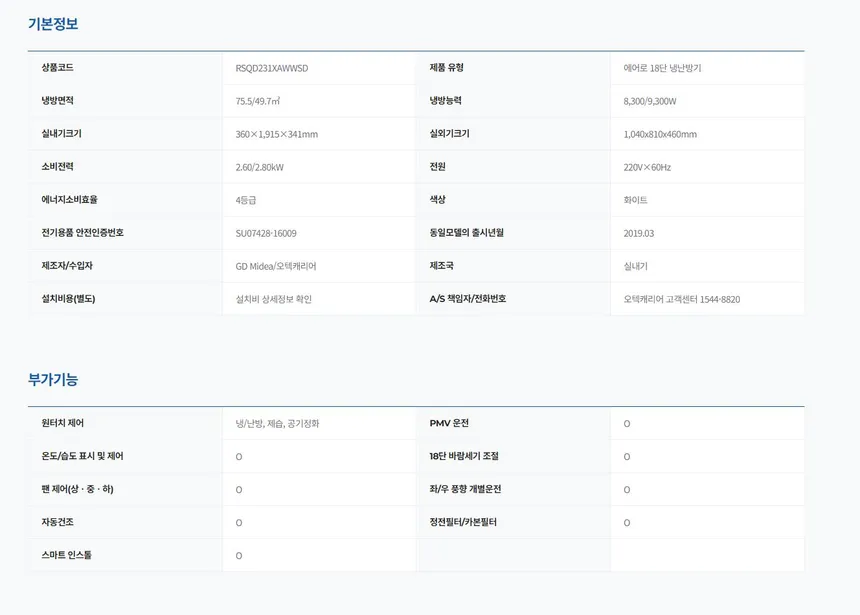Click the 좌/우 풍향 개별운전 label

click(x=465, y=489)
